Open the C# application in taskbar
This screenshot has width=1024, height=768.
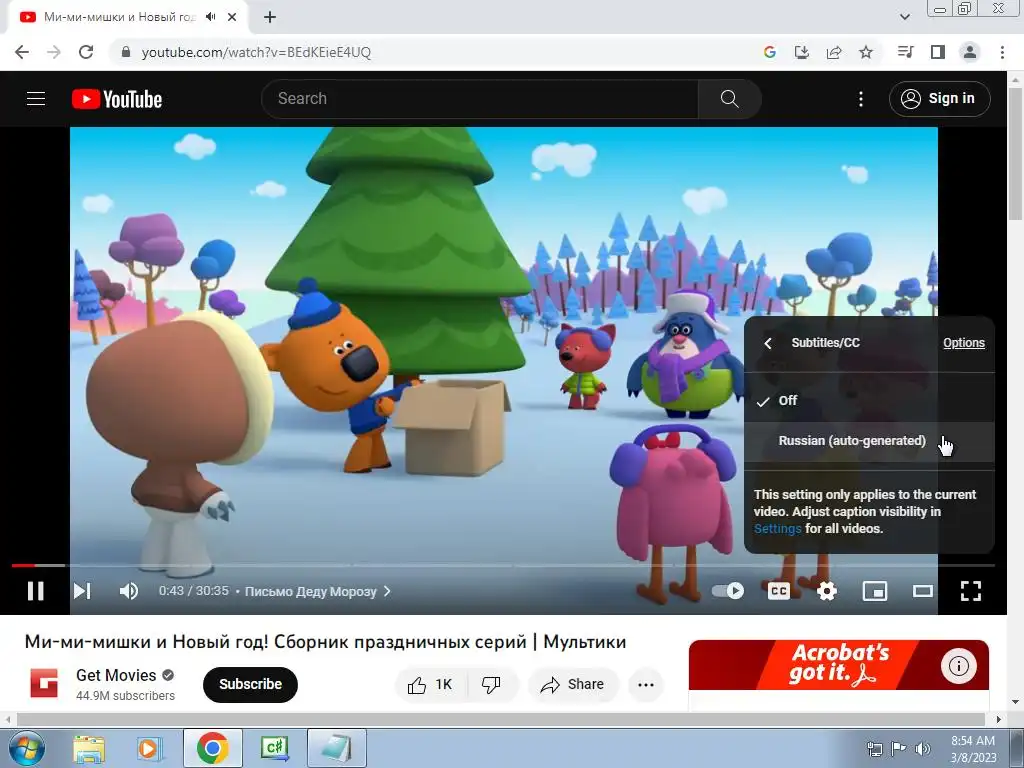pos(274,748)
